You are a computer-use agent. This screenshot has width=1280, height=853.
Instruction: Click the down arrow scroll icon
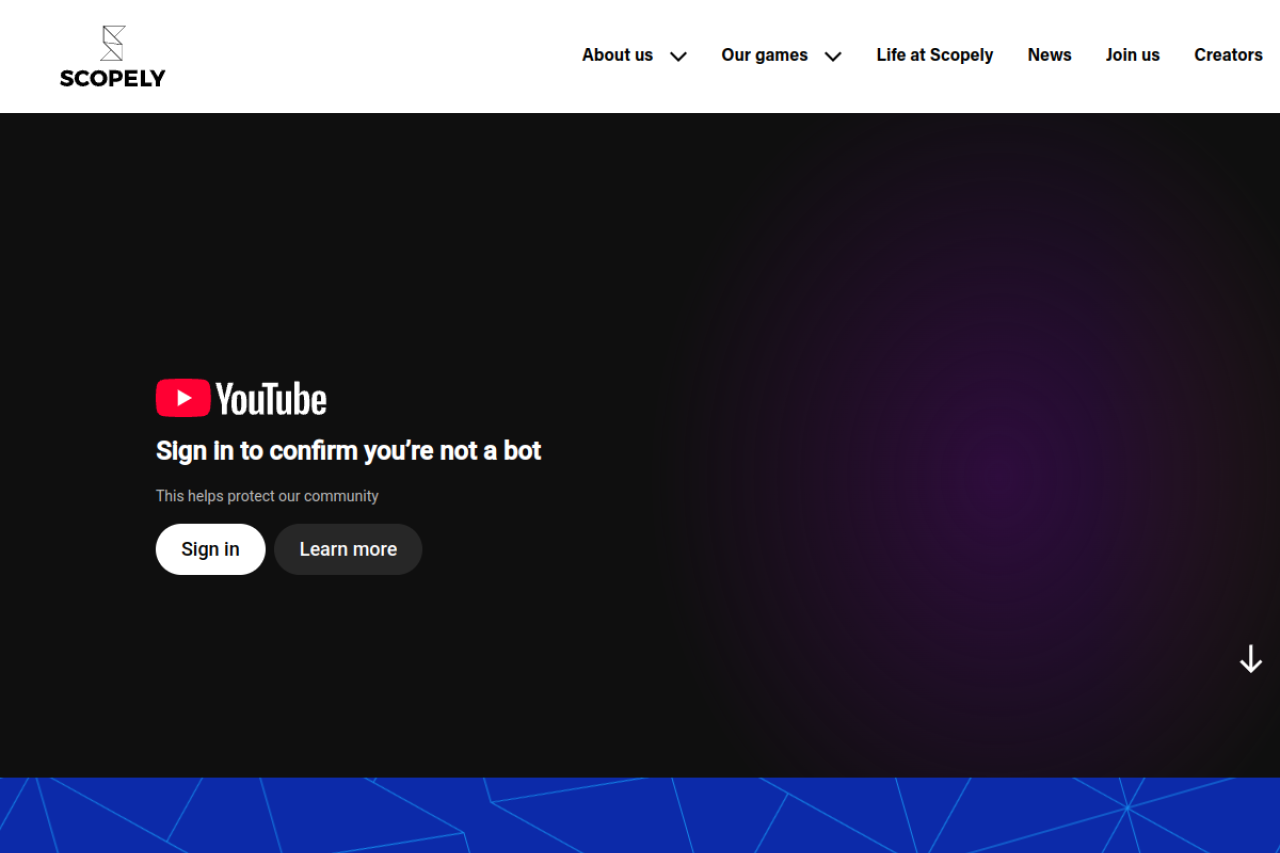point(1250,659)
